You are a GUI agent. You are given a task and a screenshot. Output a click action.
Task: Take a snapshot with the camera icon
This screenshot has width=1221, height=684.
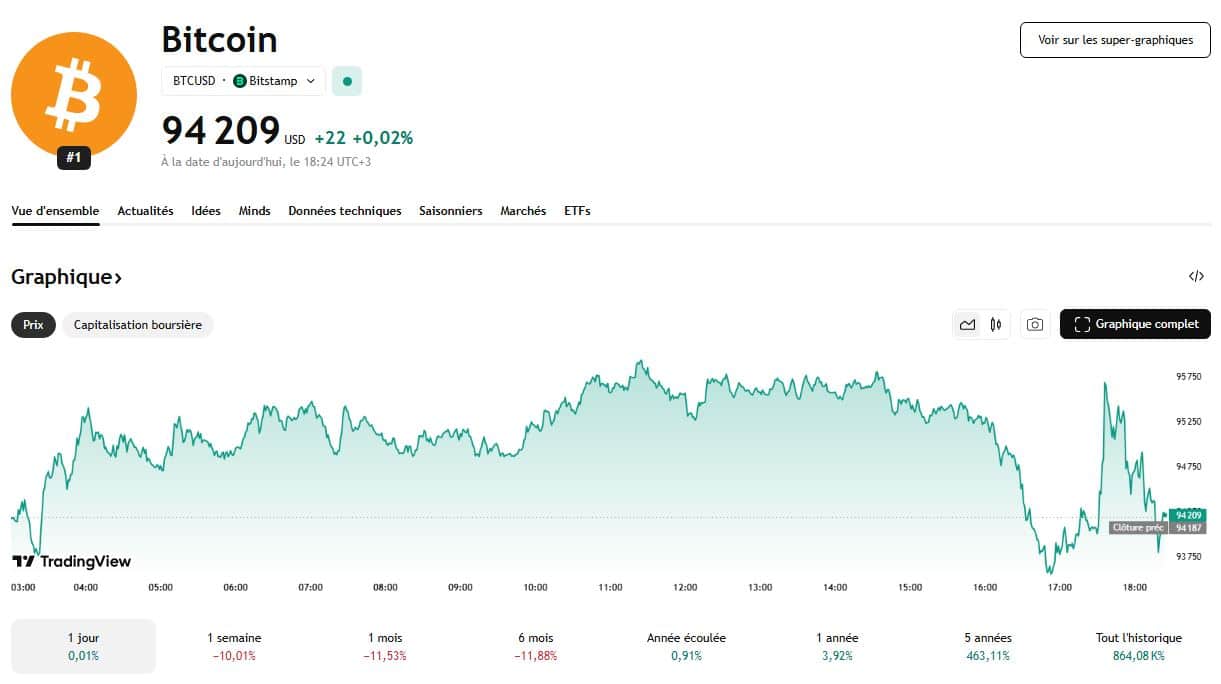[x=1035, y=324]
